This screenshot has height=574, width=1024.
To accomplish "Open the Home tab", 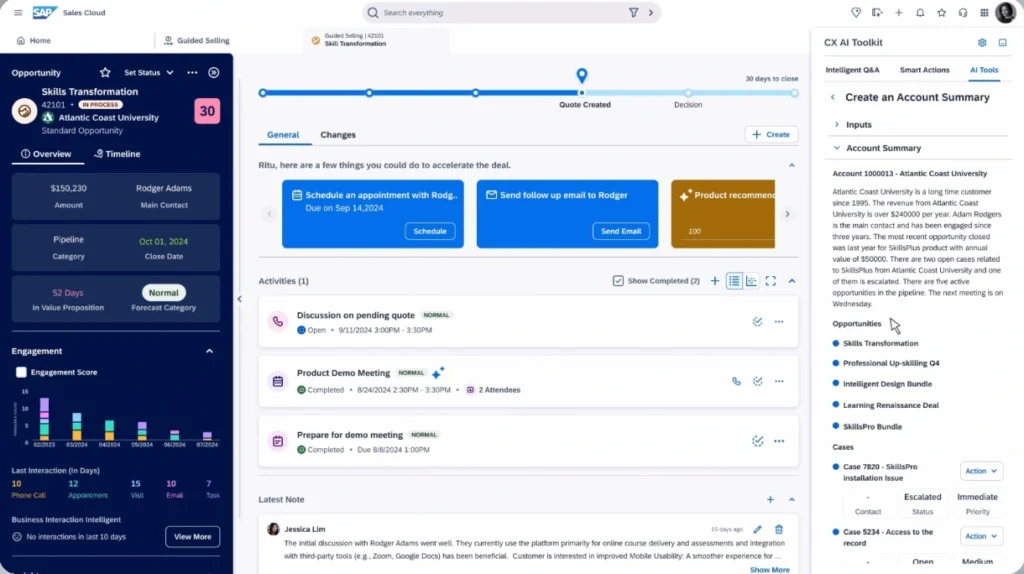I will click(x=33, y=40).
